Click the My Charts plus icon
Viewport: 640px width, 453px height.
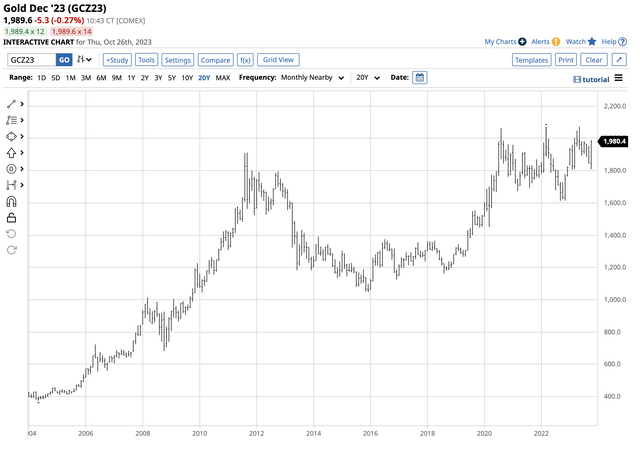point(522,42)
